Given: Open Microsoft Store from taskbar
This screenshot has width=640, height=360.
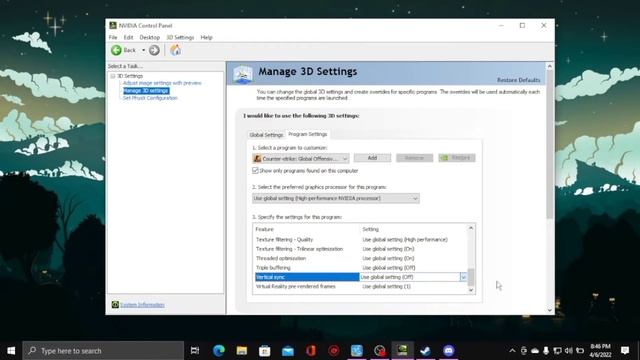Looking at the screenshot, I should point(264,351).
